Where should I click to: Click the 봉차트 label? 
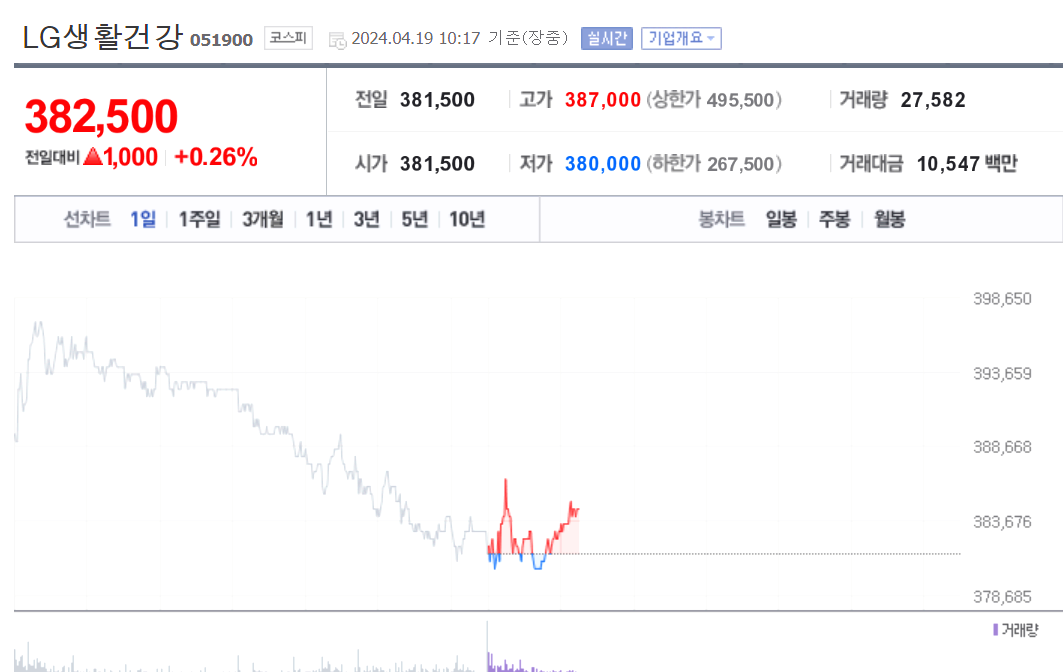tap(721, 219)
